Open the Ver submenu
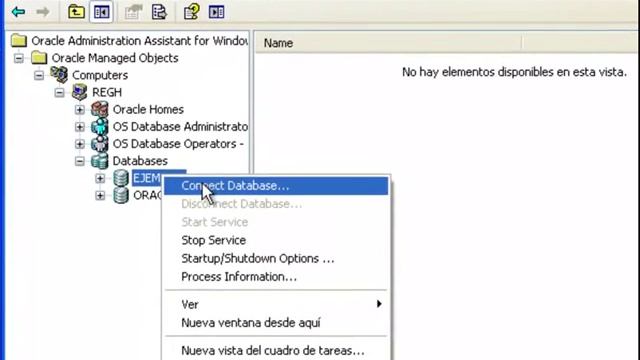640x360 pixels. point(276,304)
